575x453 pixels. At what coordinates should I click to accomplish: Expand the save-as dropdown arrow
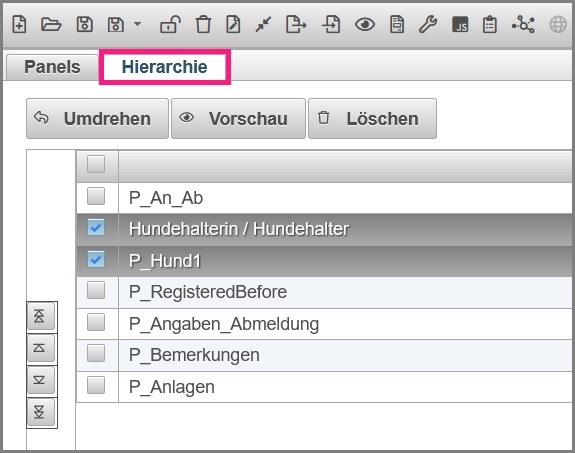tap(138, 24)
